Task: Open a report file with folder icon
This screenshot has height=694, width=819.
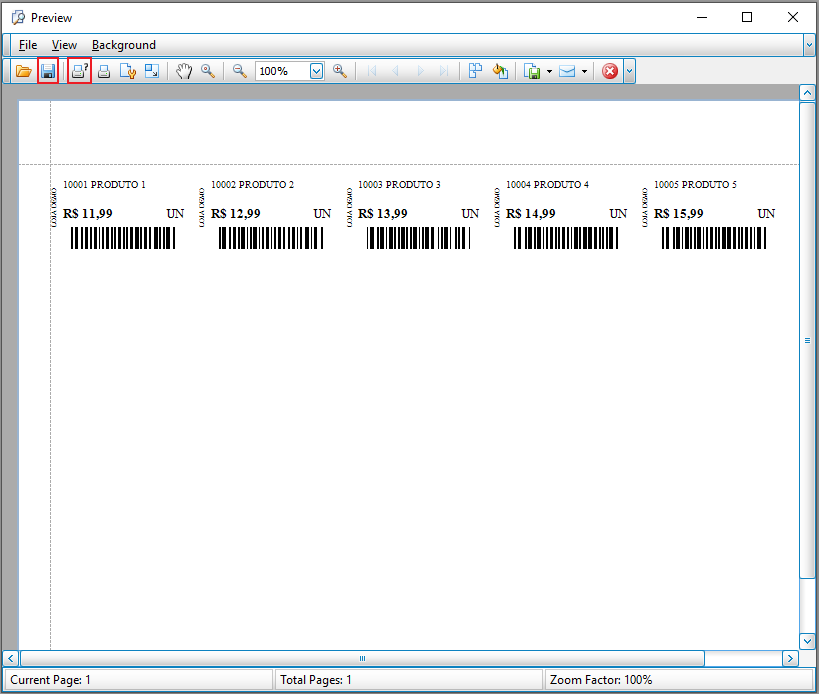Action: pyautogui.click(x=23, y=71)
